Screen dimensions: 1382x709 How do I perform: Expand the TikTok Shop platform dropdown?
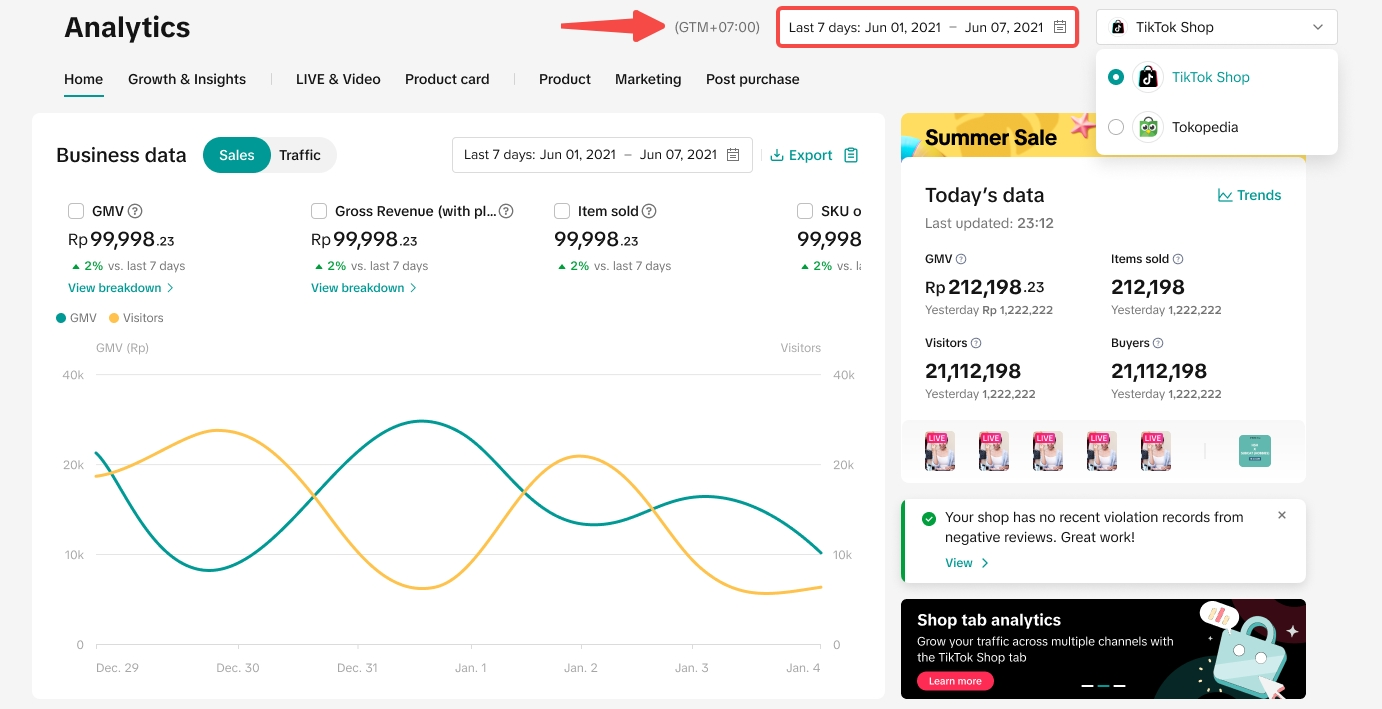[x=1216, y=27]
